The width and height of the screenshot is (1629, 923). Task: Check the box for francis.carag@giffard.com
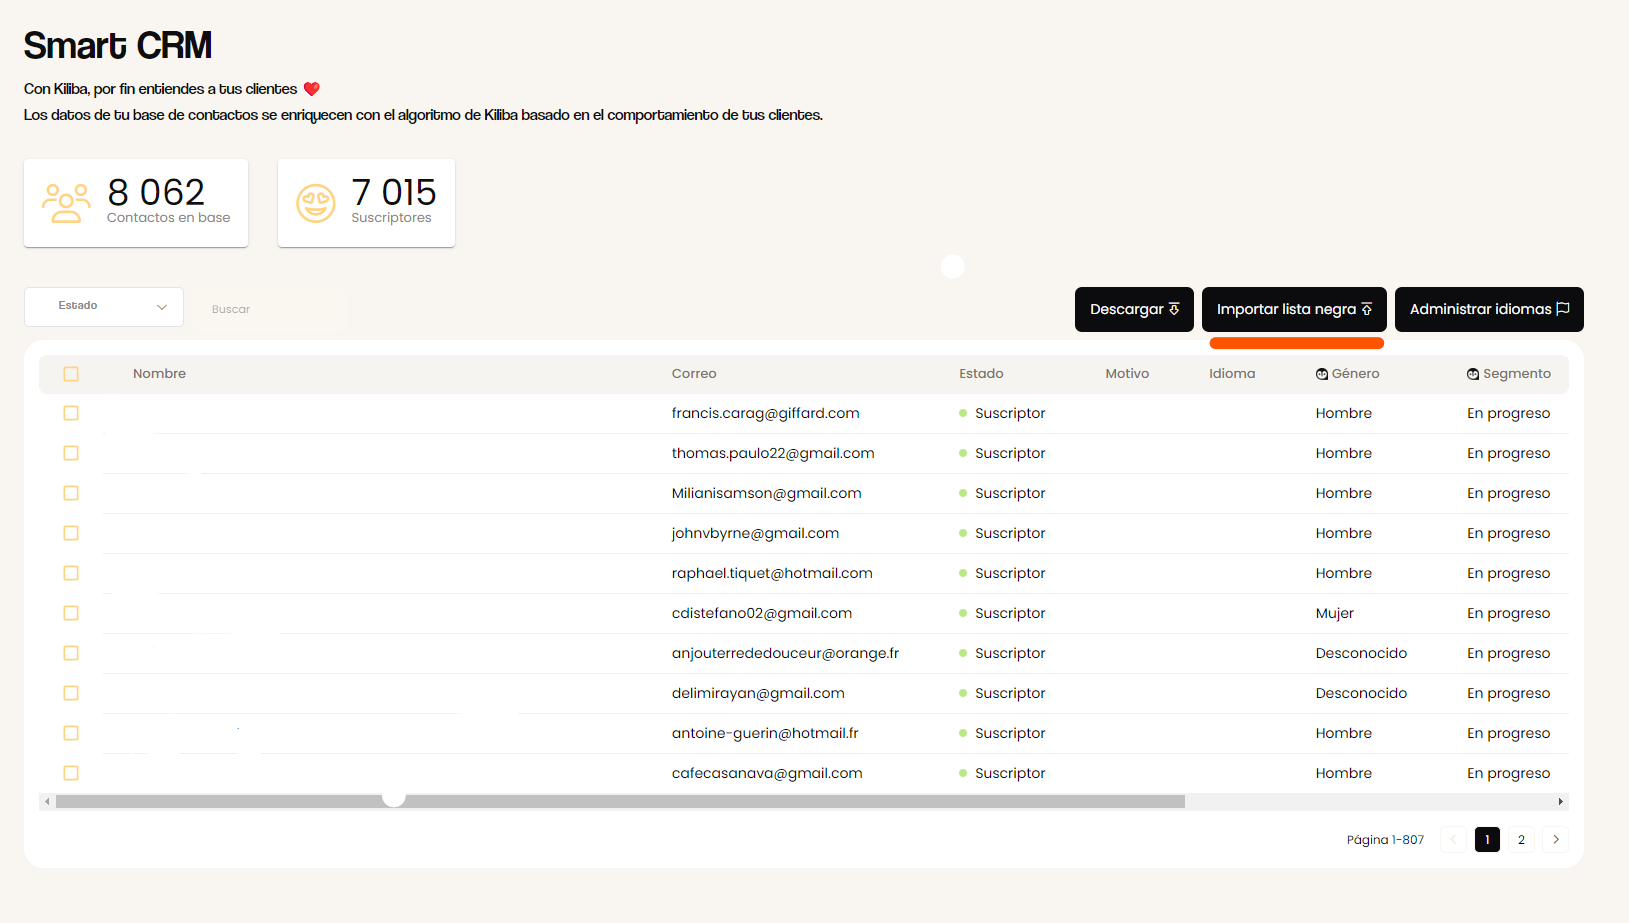click(x=71, y=413)
